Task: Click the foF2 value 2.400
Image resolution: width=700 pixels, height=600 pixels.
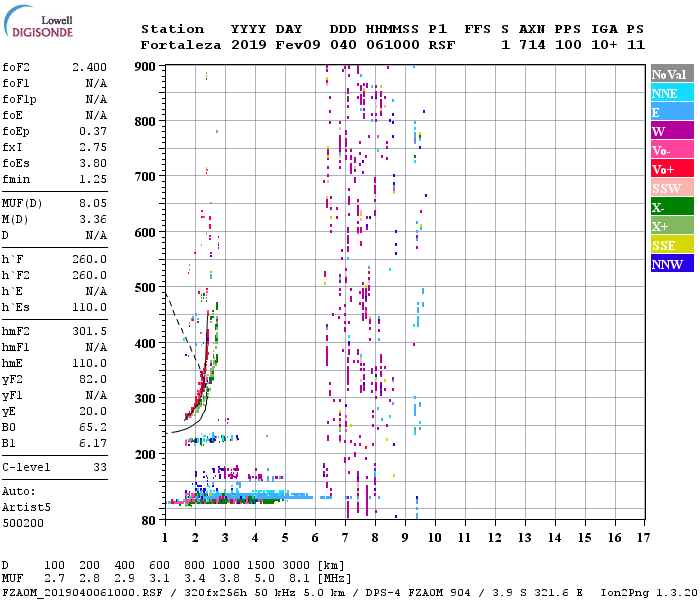Action: pyautogui.click(x=89, y=67)
